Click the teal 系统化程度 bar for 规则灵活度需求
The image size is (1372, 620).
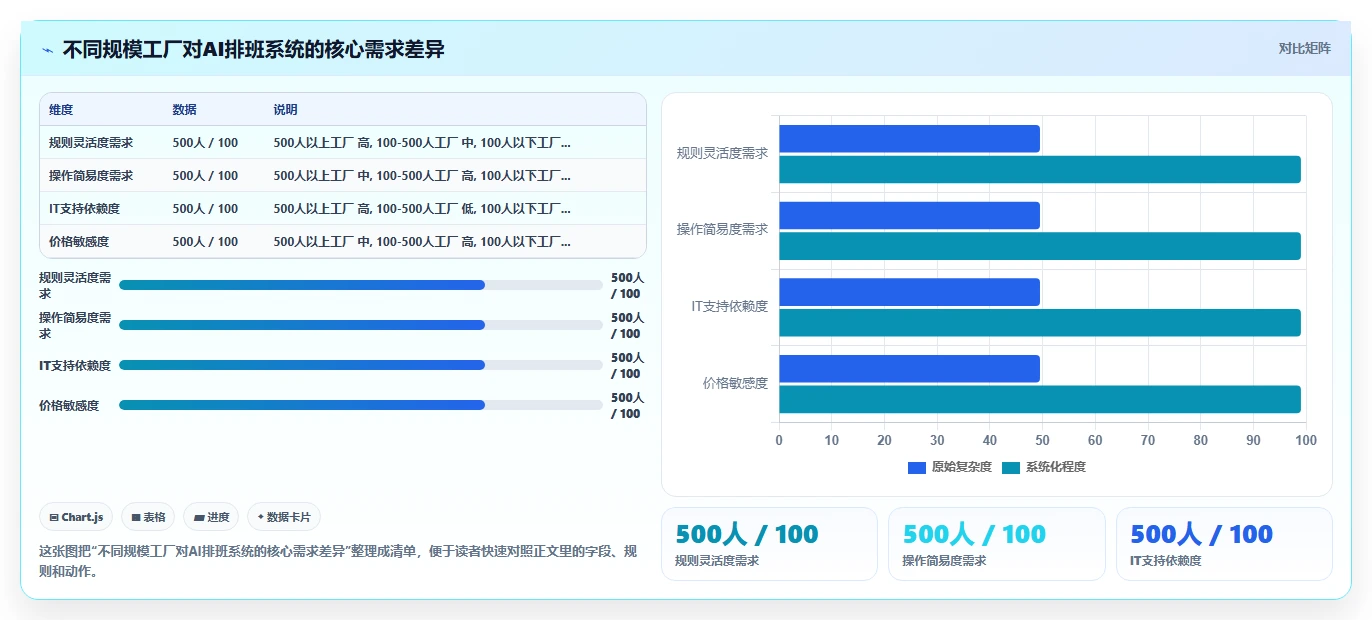pyautogui.click(x=1040, y=169)
